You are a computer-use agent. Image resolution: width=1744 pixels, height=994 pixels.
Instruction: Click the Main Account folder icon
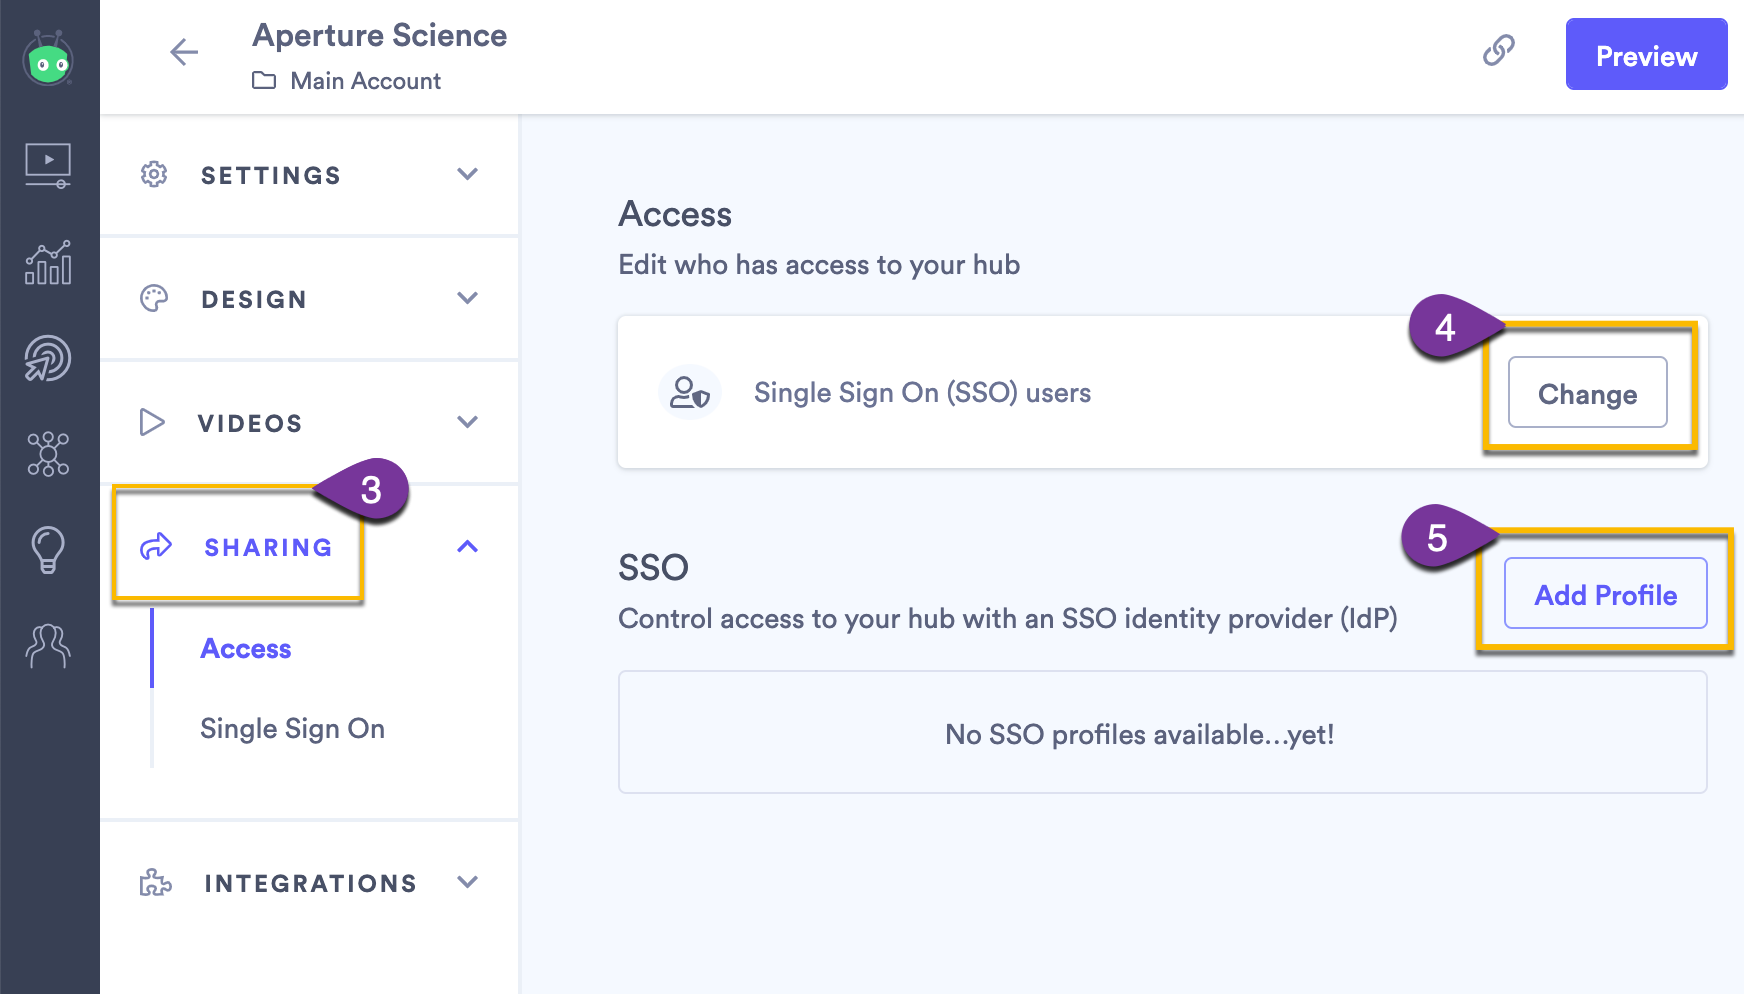point(263,81)
